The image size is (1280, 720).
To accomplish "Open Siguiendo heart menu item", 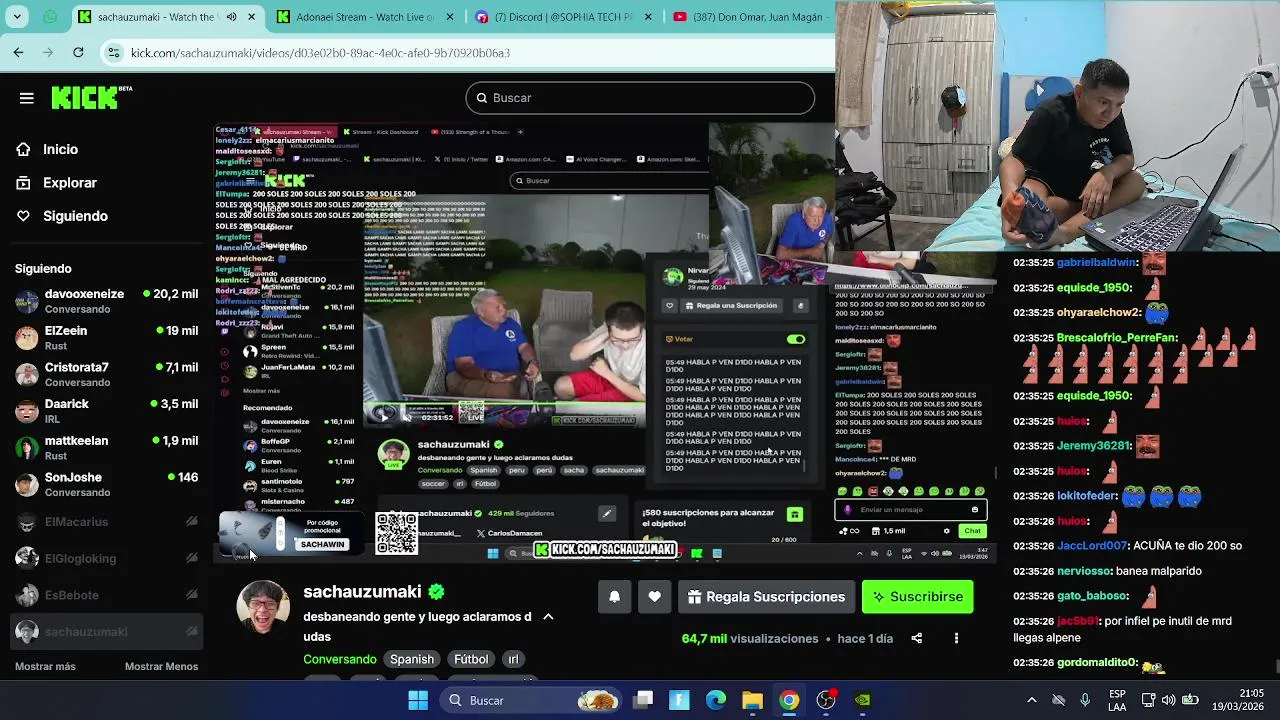I will click(x=75, y=216).
